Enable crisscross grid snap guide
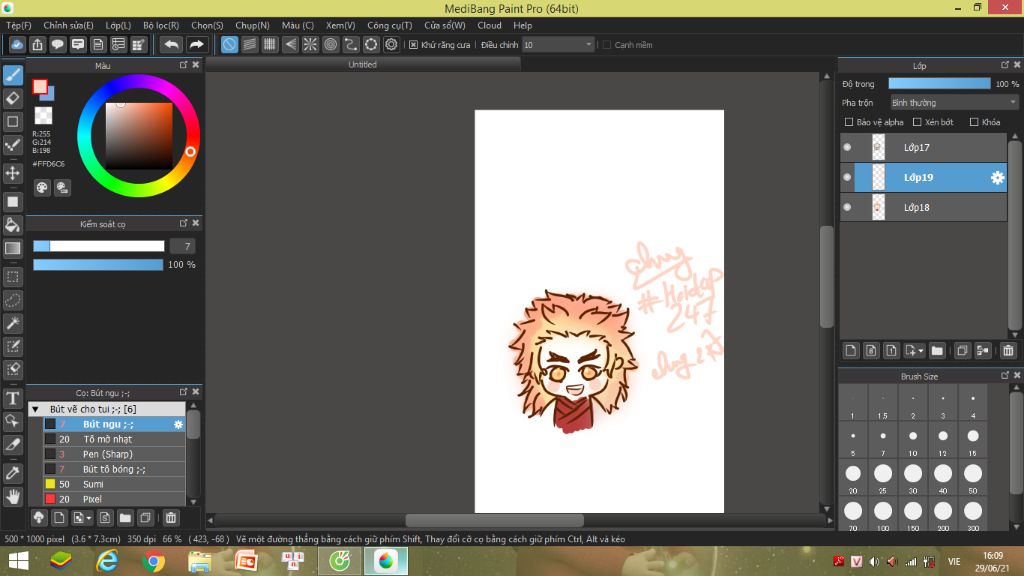The height and width of the screenshot is (576, 1024). pos(270,44)
